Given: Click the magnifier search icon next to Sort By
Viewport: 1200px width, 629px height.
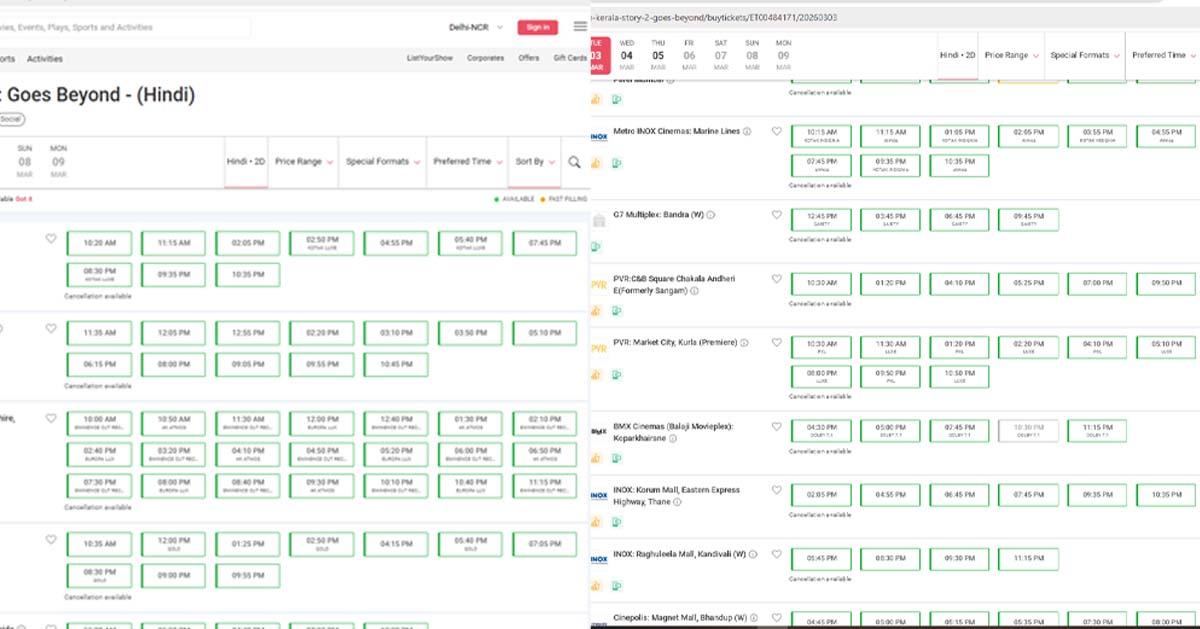Looking at the screenshot, I should pyautogui.click(x=574, y=162).
